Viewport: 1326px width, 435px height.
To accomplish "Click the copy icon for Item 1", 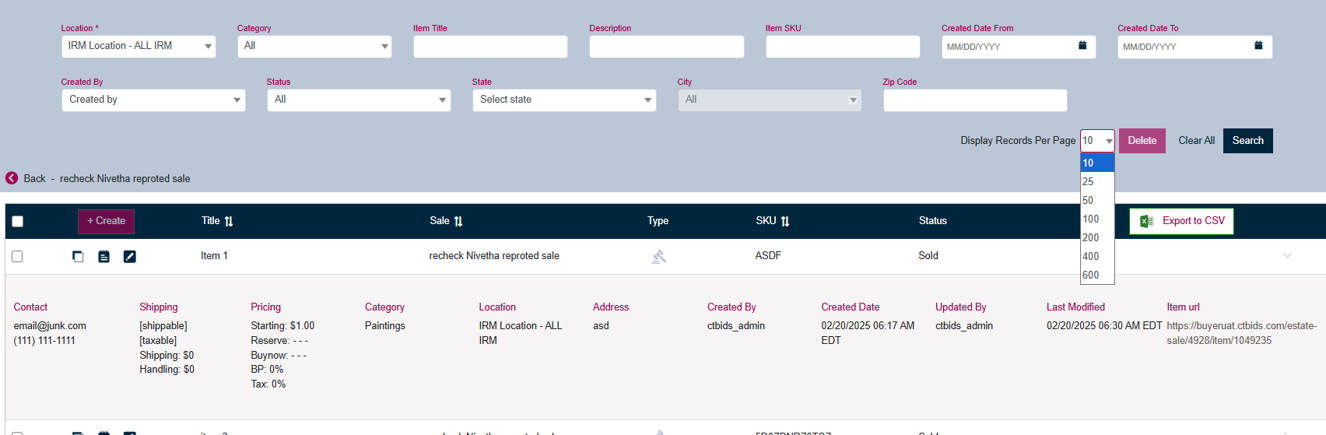I will point(78,257).
